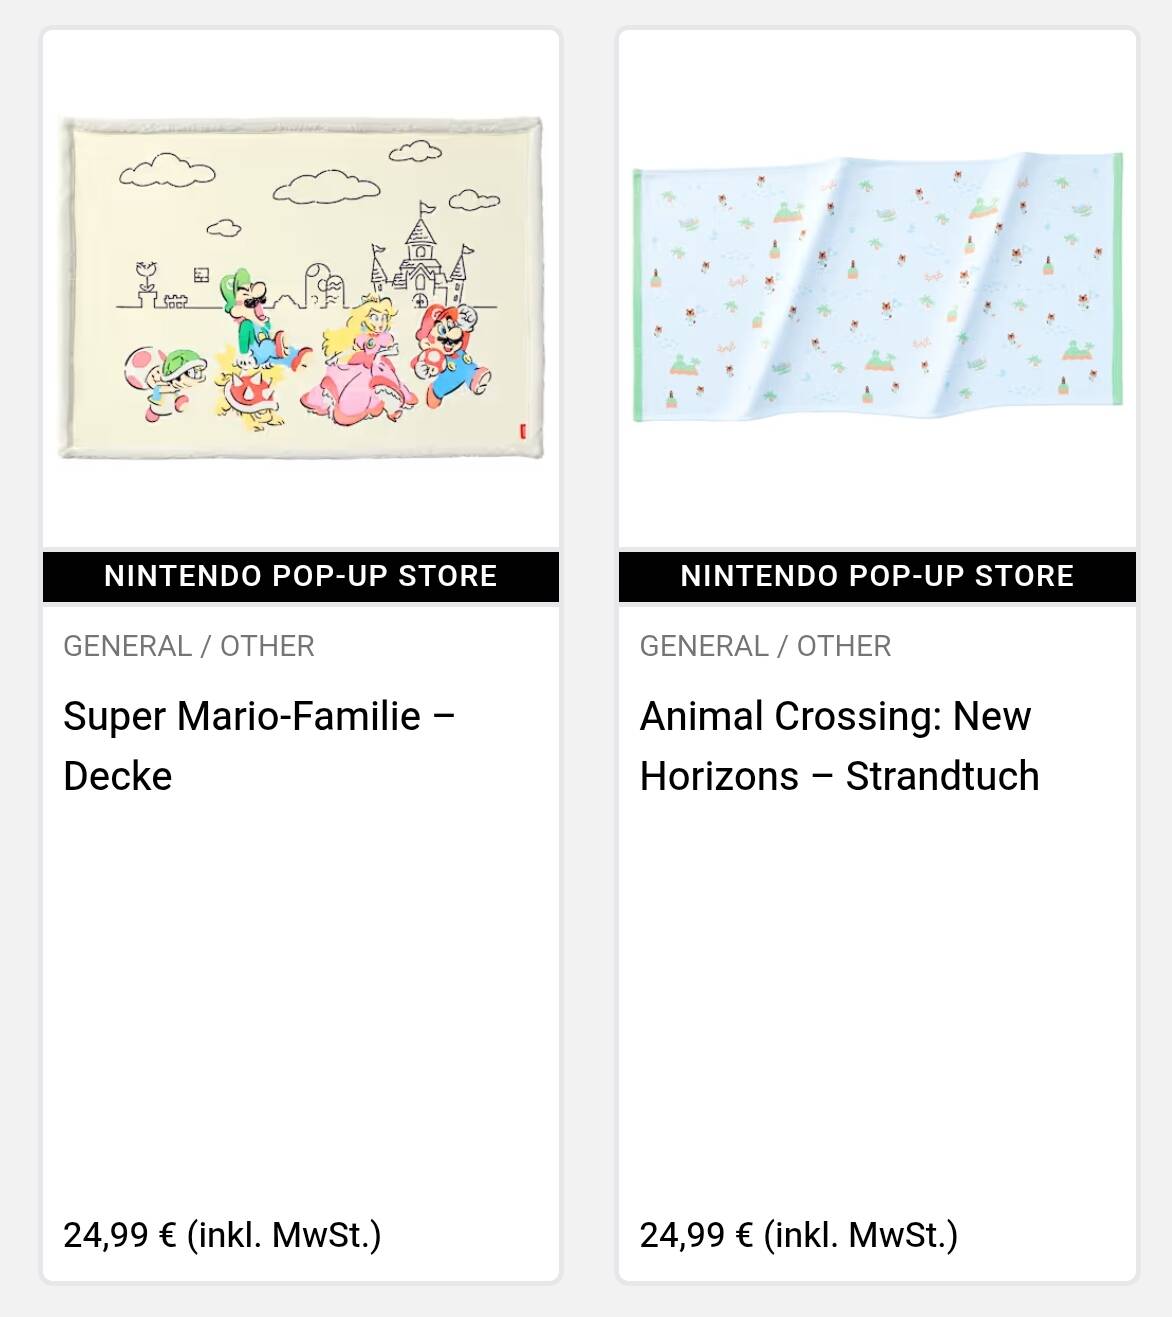Click the towel's right green border stripe
The width and height of the screenshot is (1172, 1317).
pos(1117,278)
